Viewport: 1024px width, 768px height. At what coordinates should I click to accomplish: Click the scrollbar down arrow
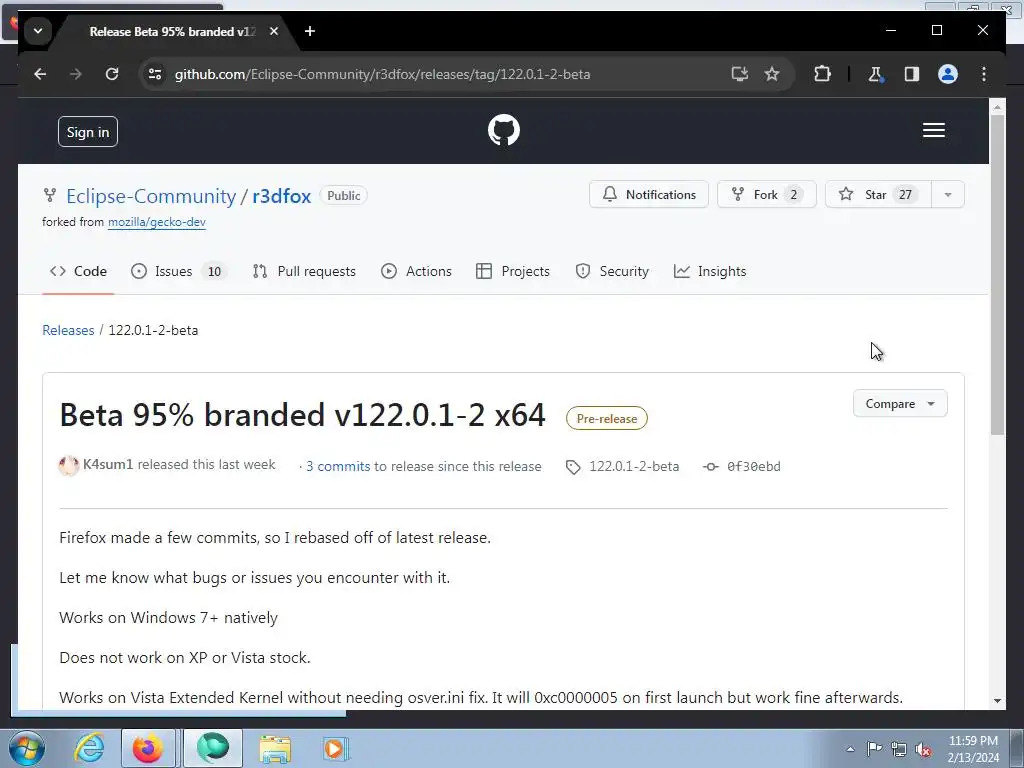point(997,700)
